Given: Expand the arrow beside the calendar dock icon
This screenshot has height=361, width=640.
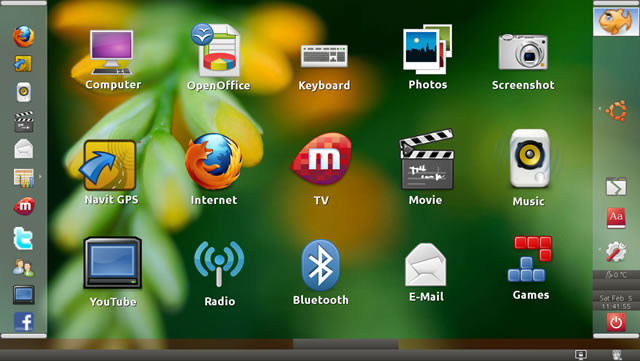Looking at the screenshot, I should (x=40, y=177).
